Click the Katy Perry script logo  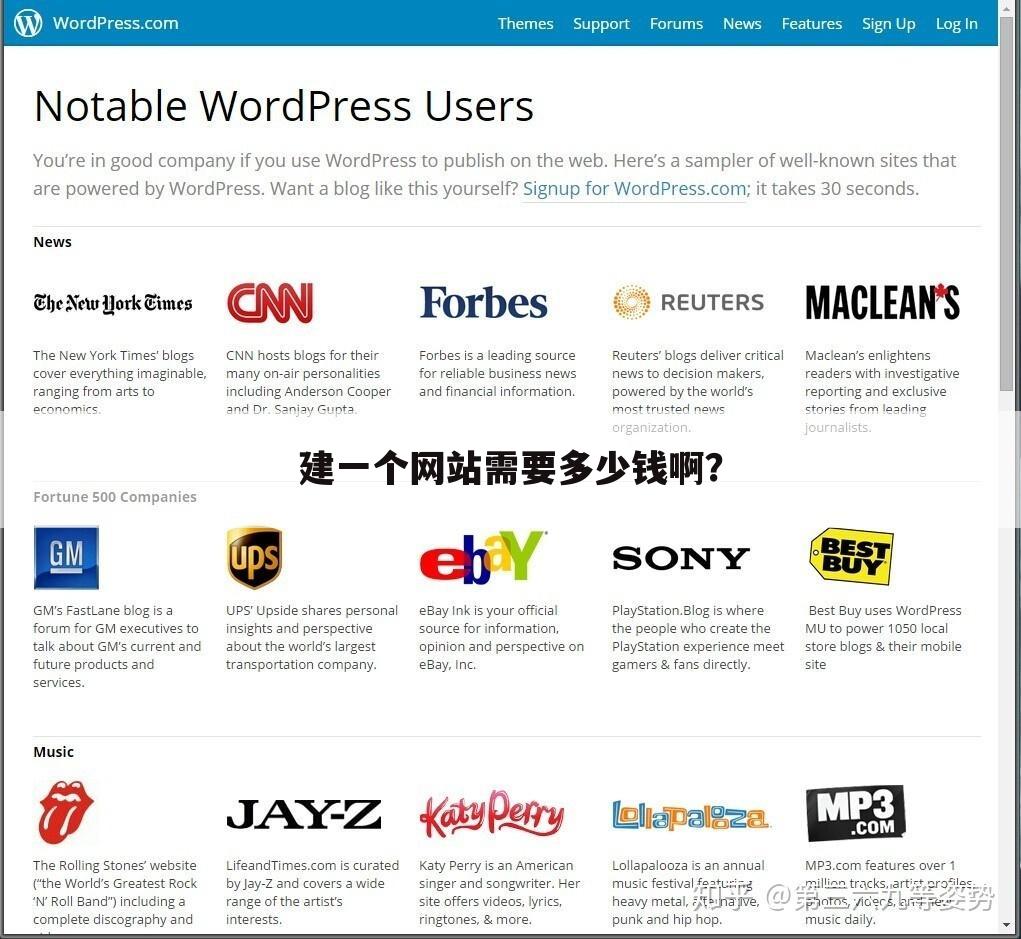(x=492, y=814)
